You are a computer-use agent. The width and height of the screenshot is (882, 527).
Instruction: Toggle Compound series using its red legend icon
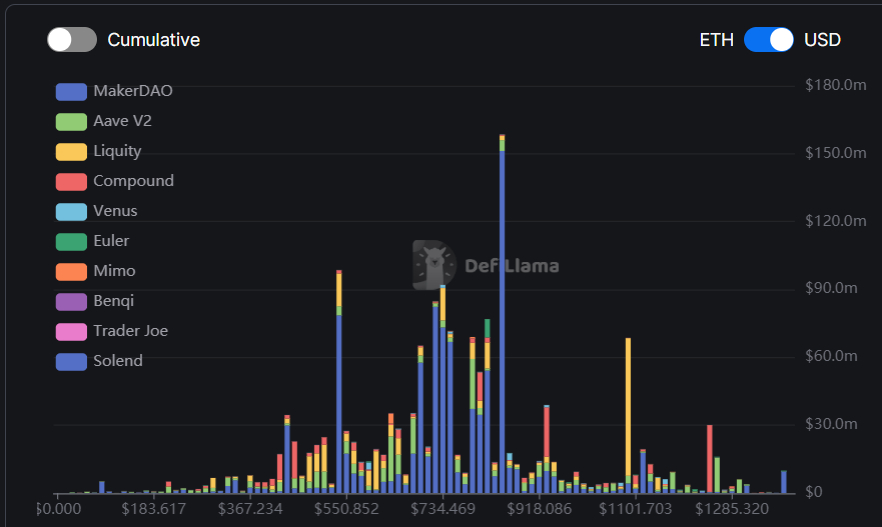click(71, 182)
